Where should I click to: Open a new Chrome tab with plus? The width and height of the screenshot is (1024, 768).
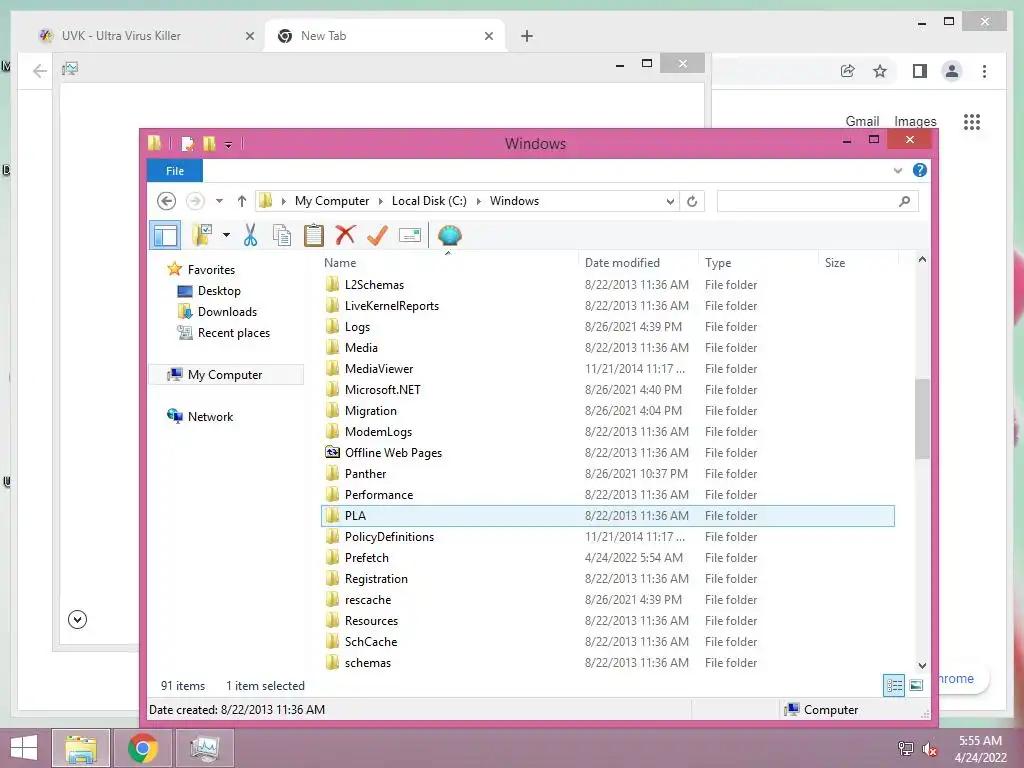(527, 36)
